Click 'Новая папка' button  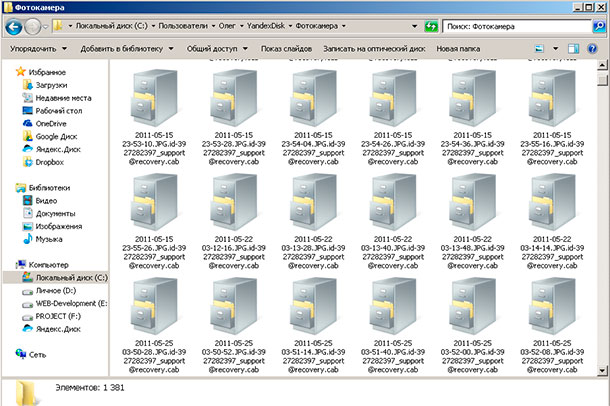tap(458, 49)
